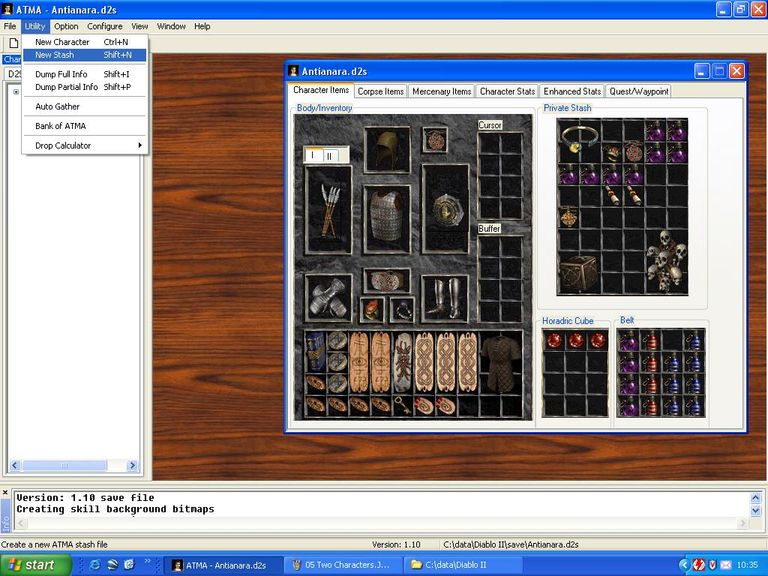This screenshot has height=576, width=768.
Task: Click the log panel's scroll-up arrow
Action: [x=755, y=498]
